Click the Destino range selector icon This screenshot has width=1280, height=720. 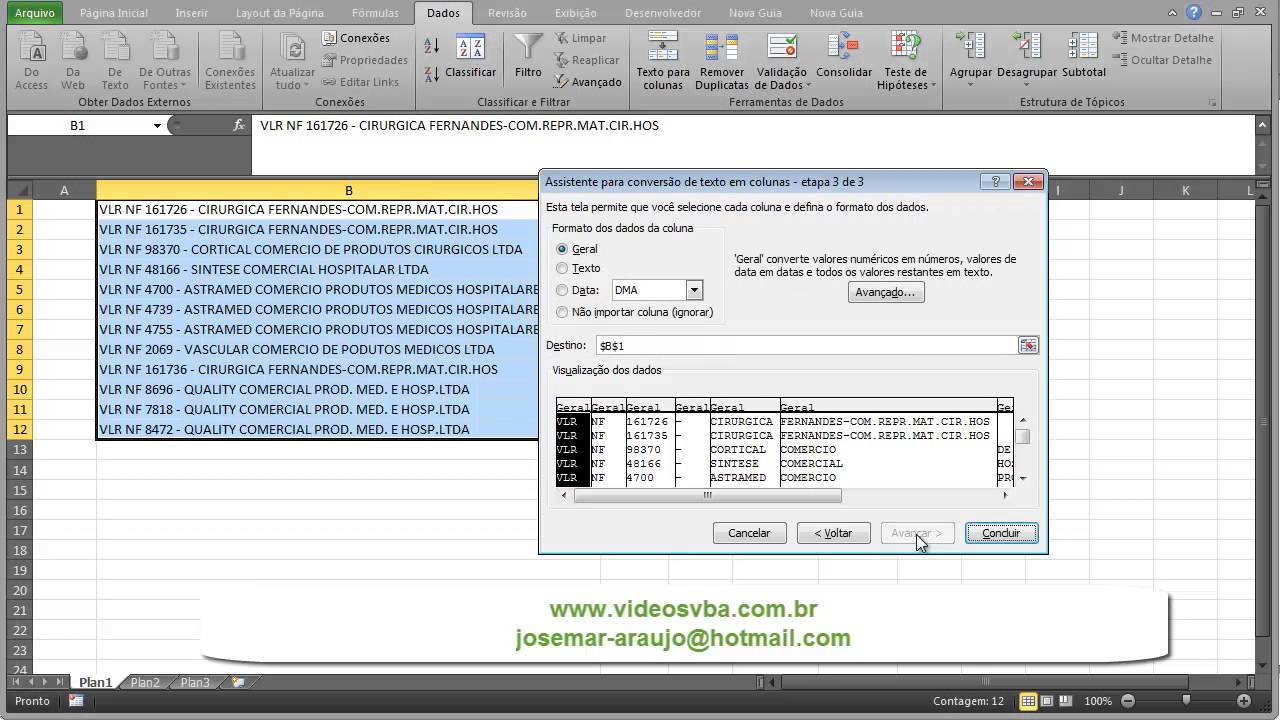click(x=1028, y=345)
